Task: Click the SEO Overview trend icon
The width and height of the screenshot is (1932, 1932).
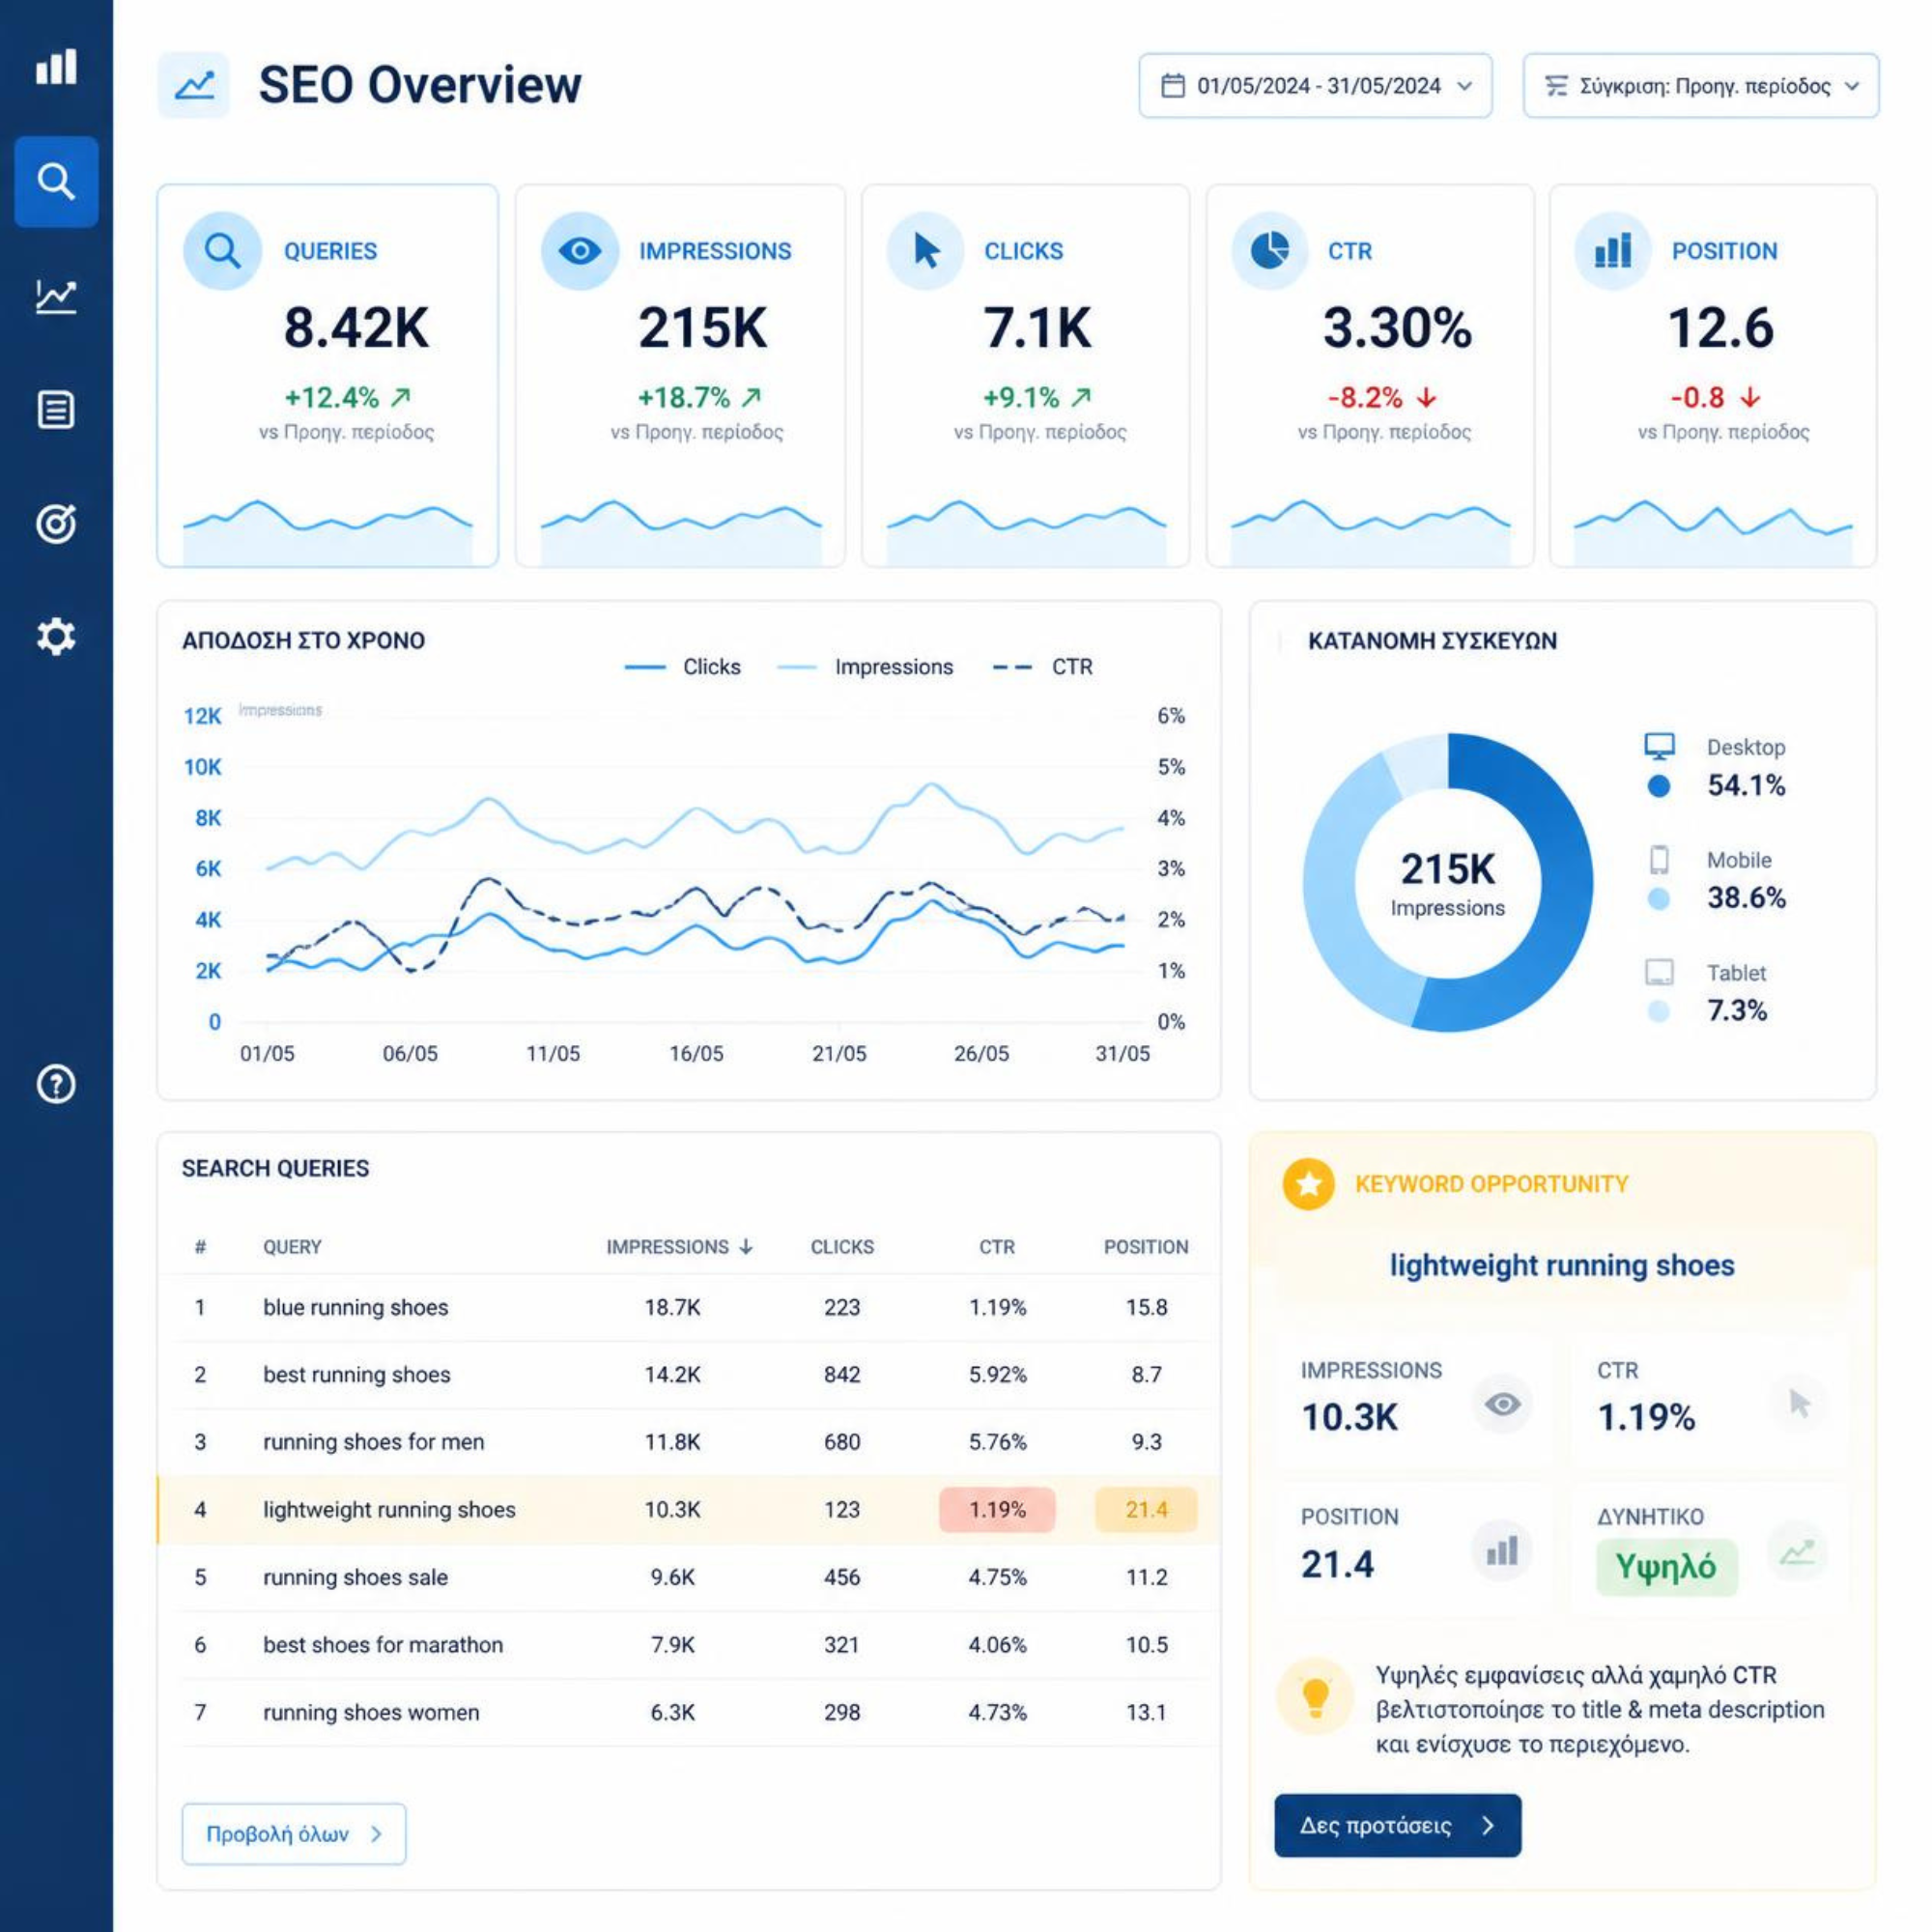Action: 194,85
